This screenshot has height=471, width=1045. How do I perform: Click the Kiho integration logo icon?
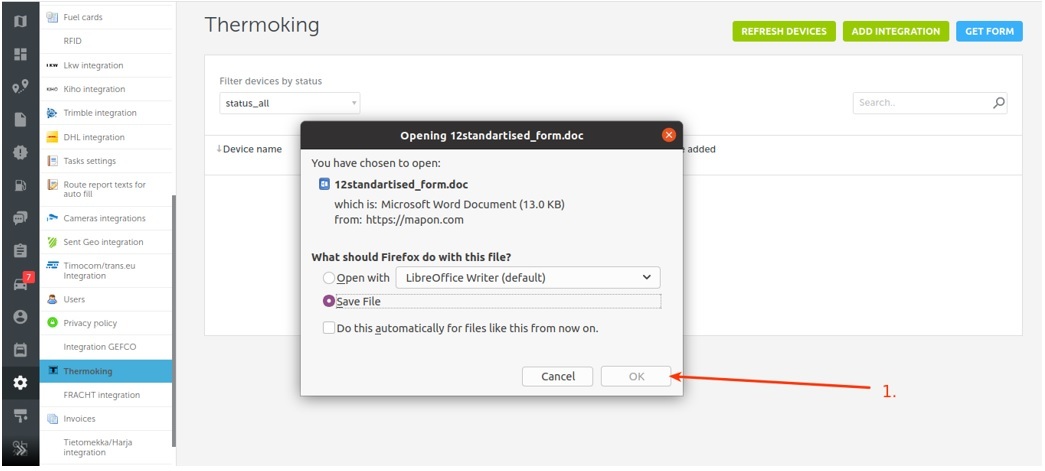pyautogui.click(x=52, y=89)
